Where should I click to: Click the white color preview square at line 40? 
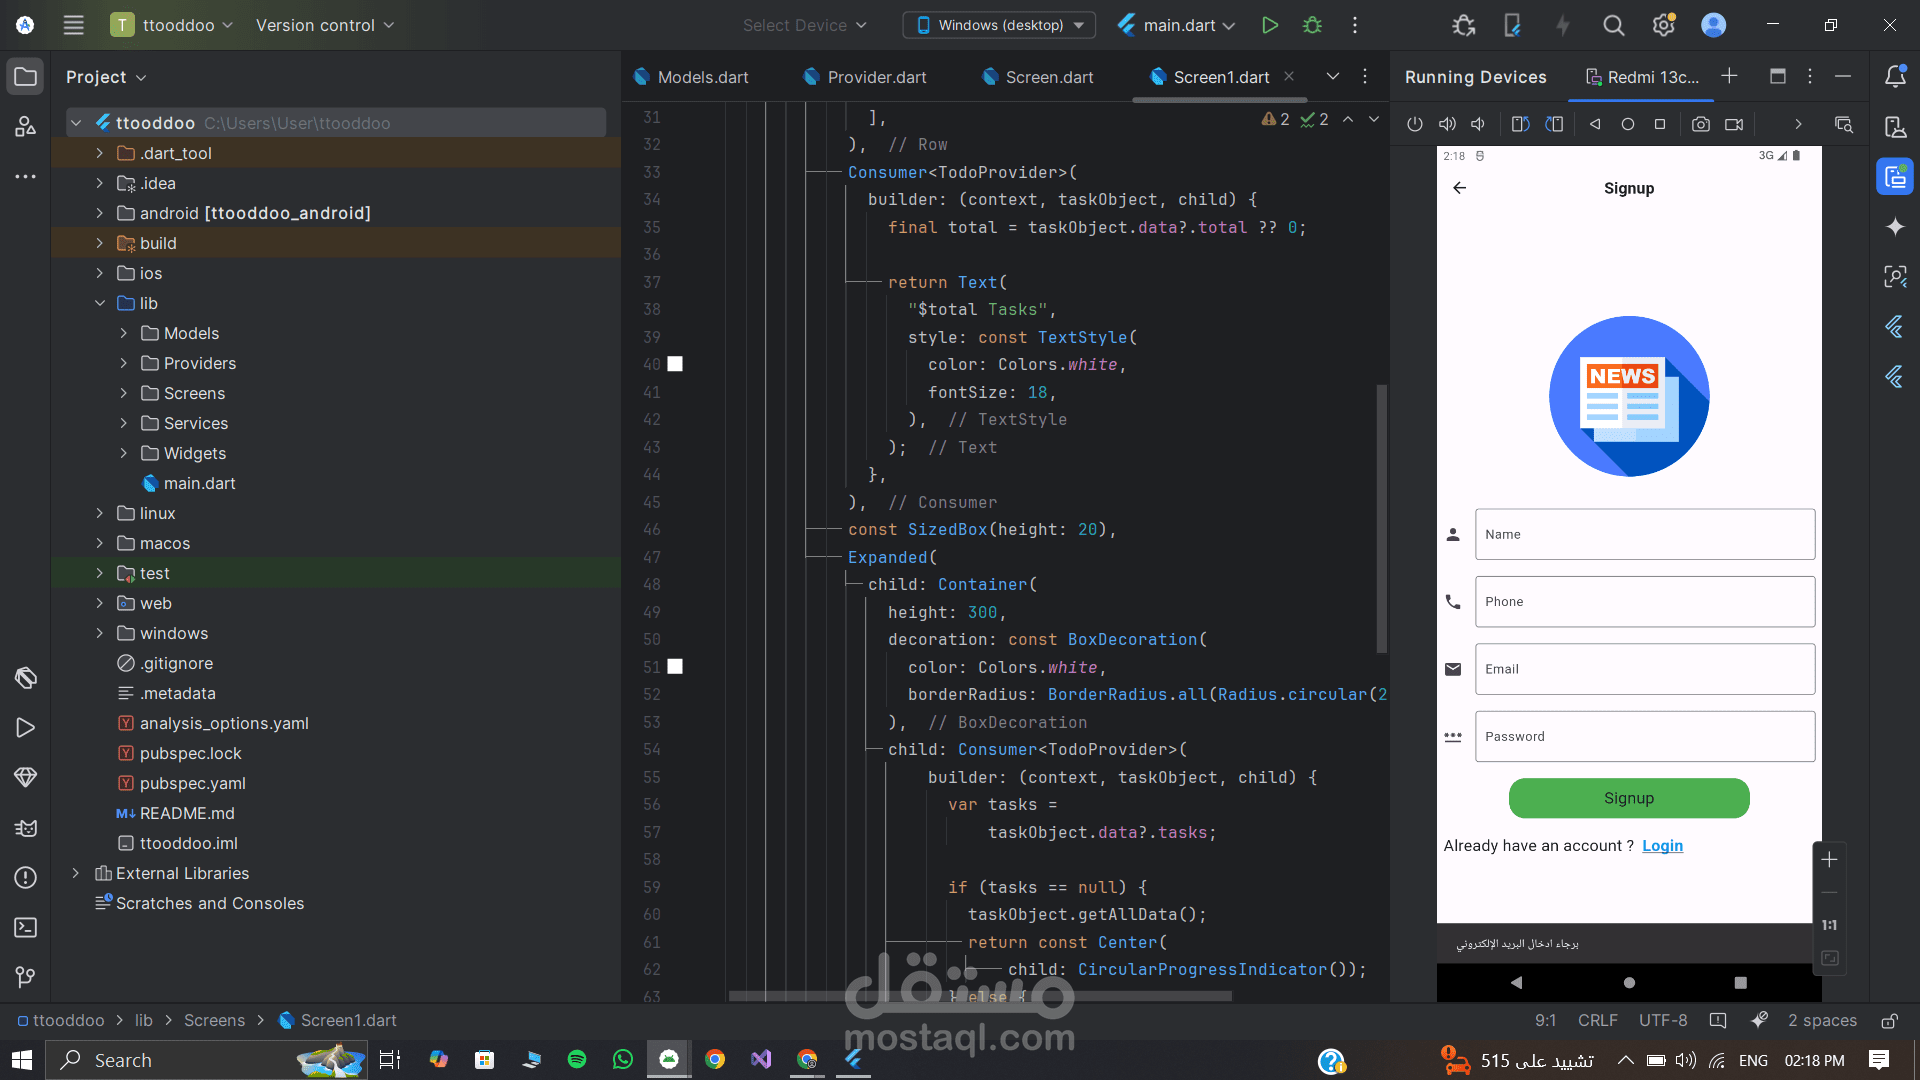(x=674, y=364)
